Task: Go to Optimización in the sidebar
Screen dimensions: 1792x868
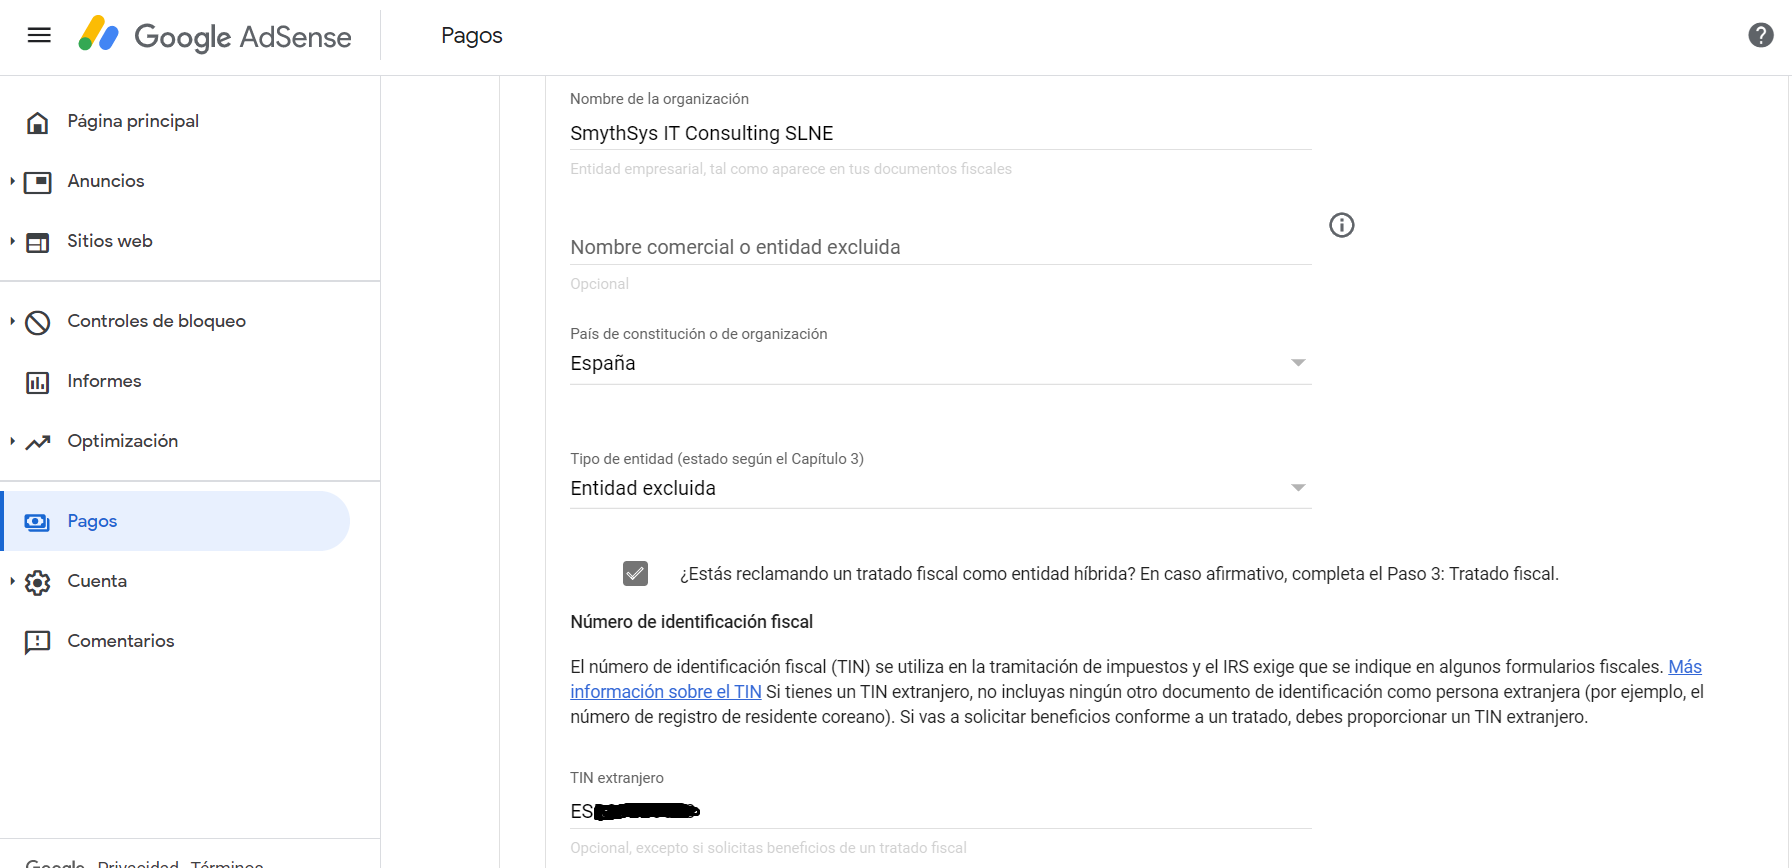Action: tap(122, 441)
